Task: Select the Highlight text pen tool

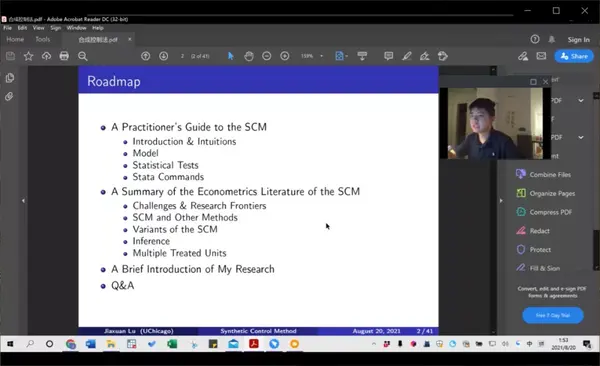Action: point(406,56)
